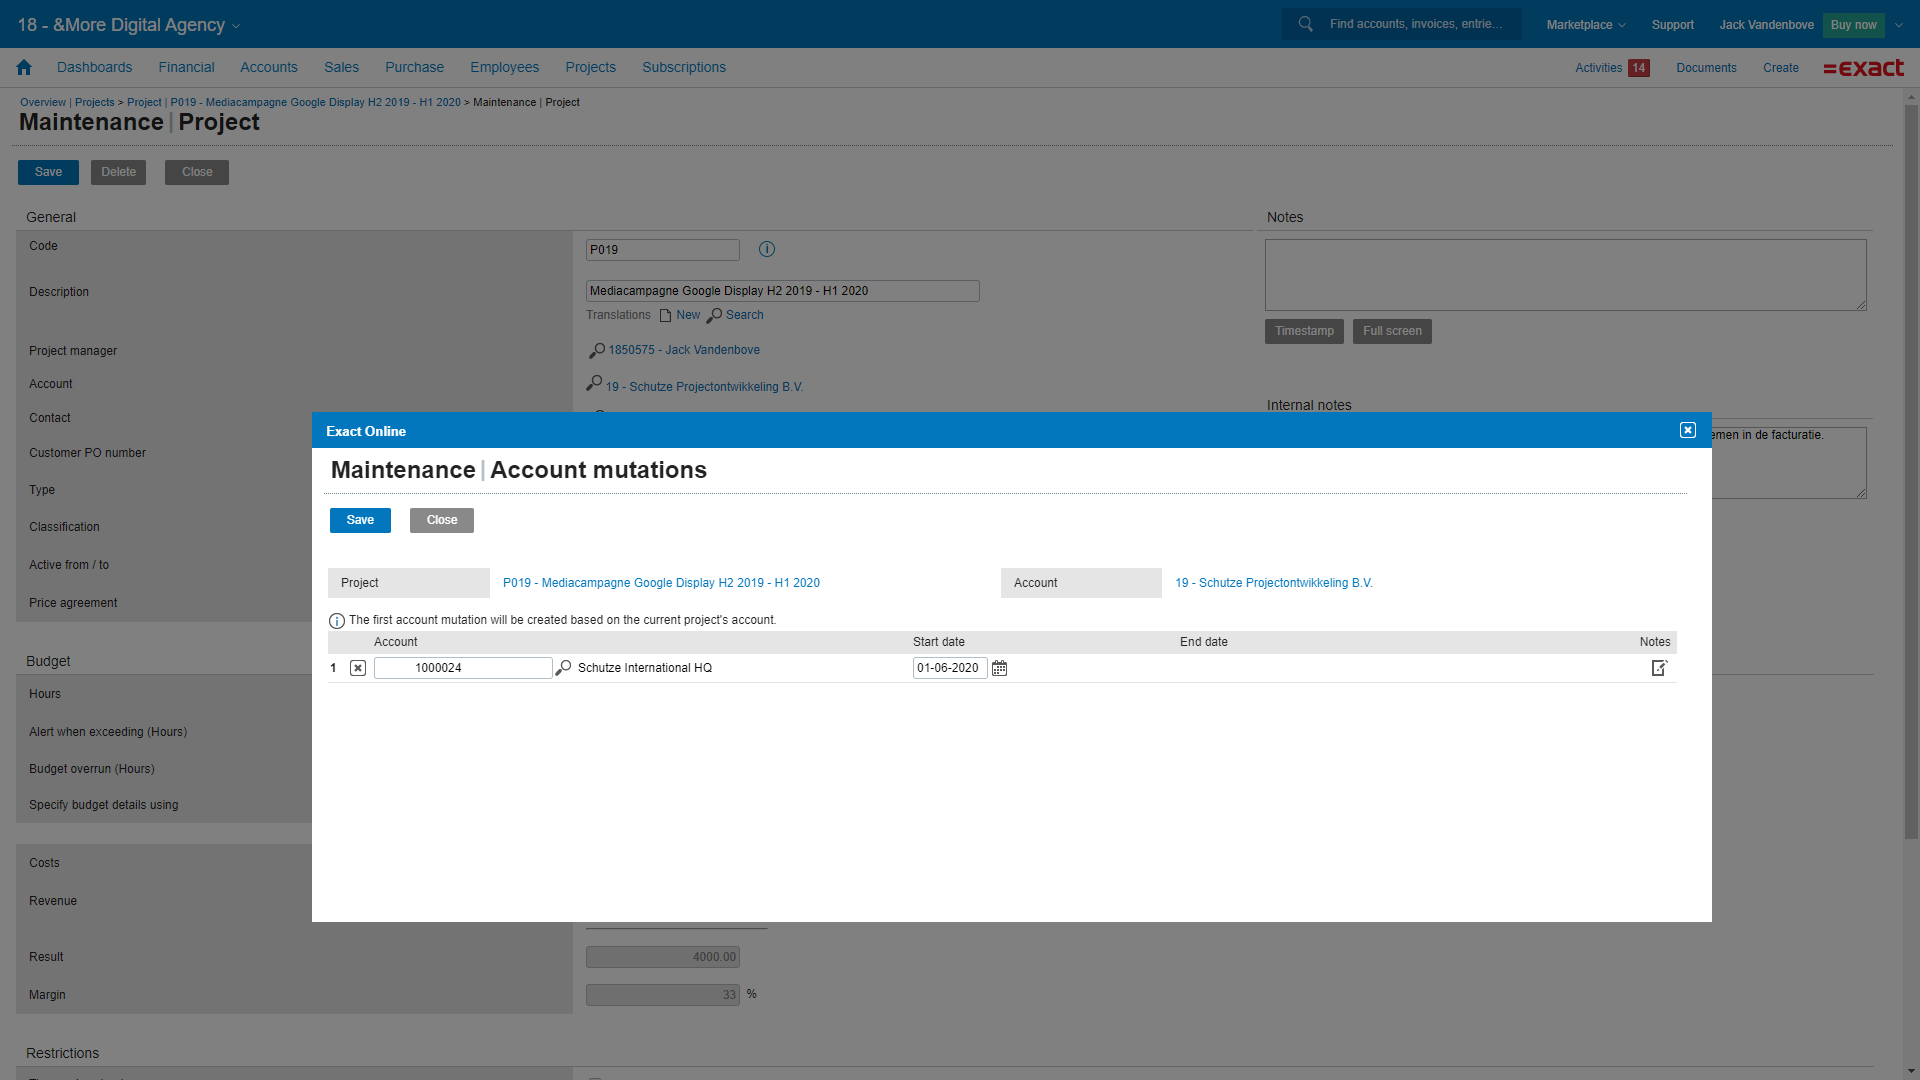
Task: Click the Exact logo
Action: click(1863, 68)
